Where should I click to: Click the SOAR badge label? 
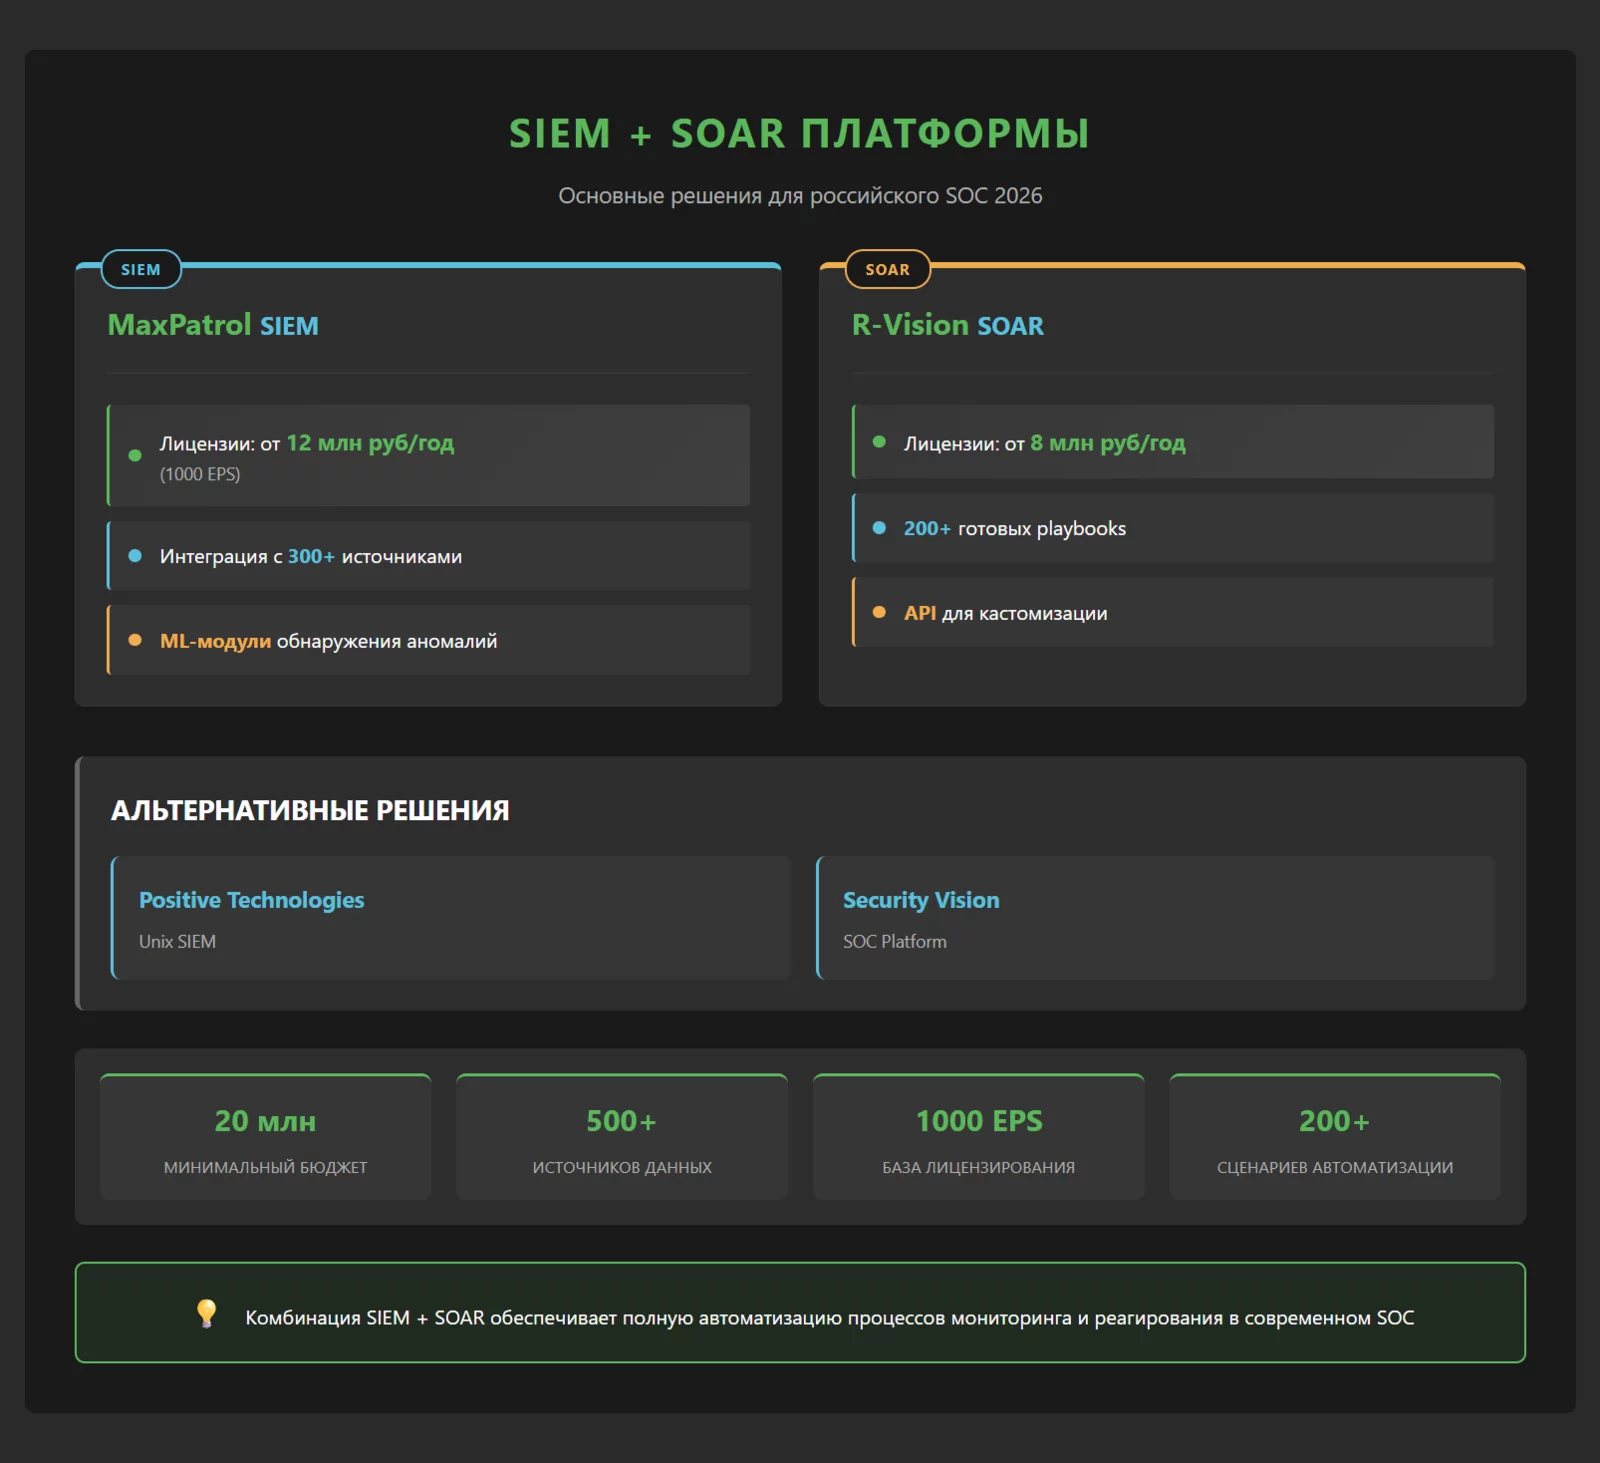(x=888, y=269)
